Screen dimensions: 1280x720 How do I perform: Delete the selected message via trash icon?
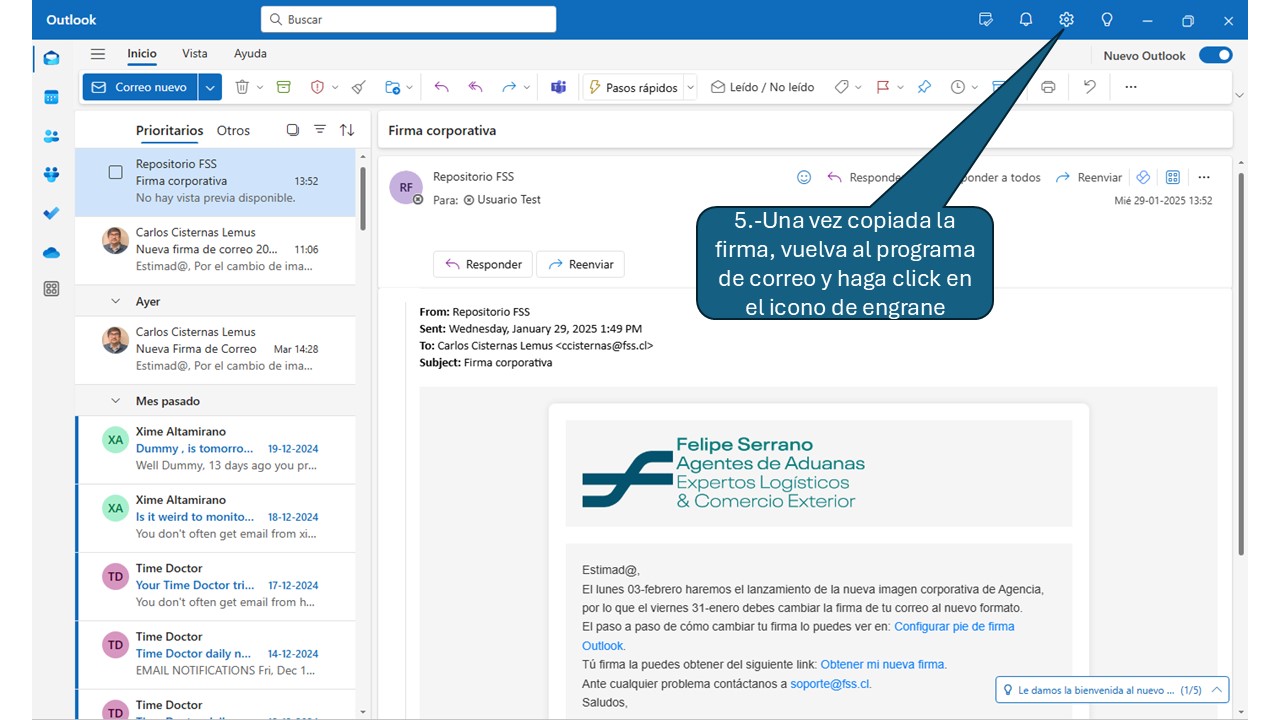click(242, 87)
